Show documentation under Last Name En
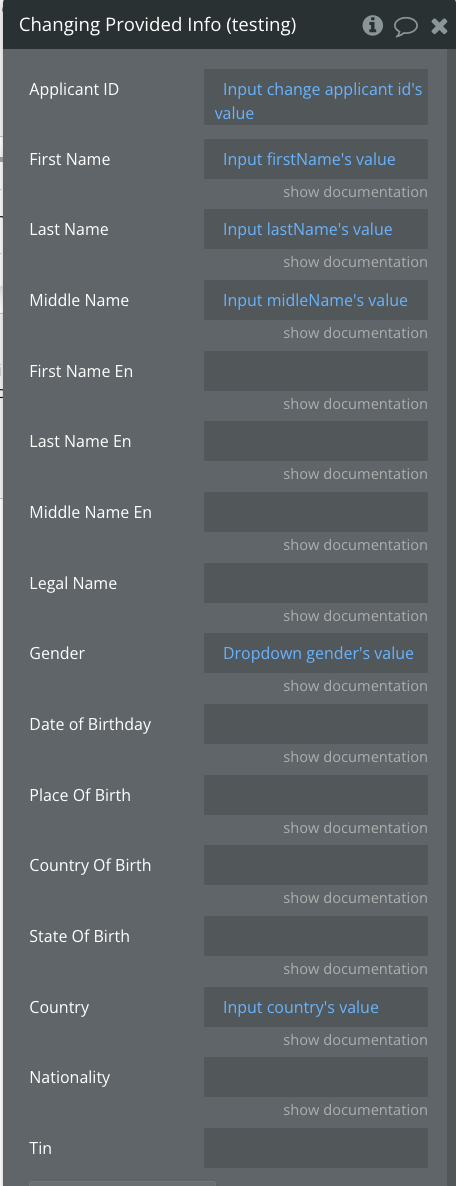 coord(355,474)
